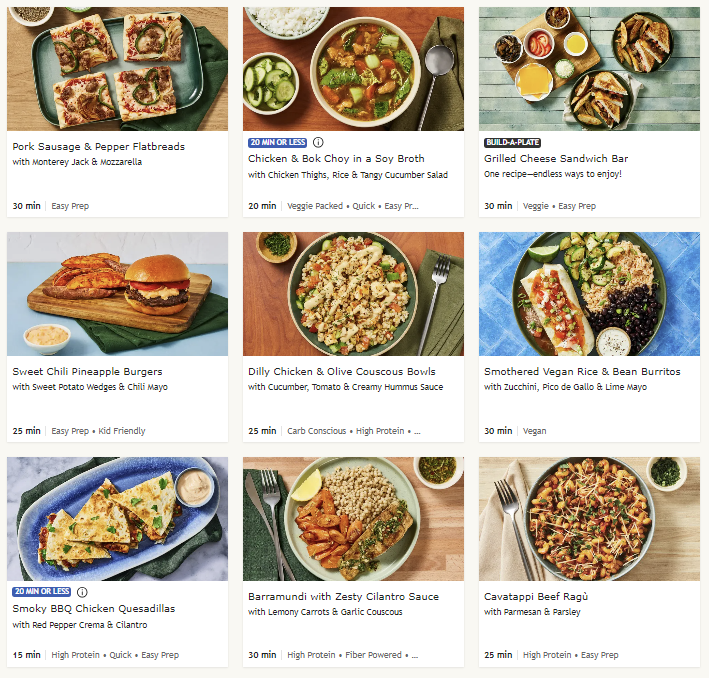This screenshot has height=678, width=709.
Task: Click the Vegan tag on burritos card
Action: [x=535, y=431]
